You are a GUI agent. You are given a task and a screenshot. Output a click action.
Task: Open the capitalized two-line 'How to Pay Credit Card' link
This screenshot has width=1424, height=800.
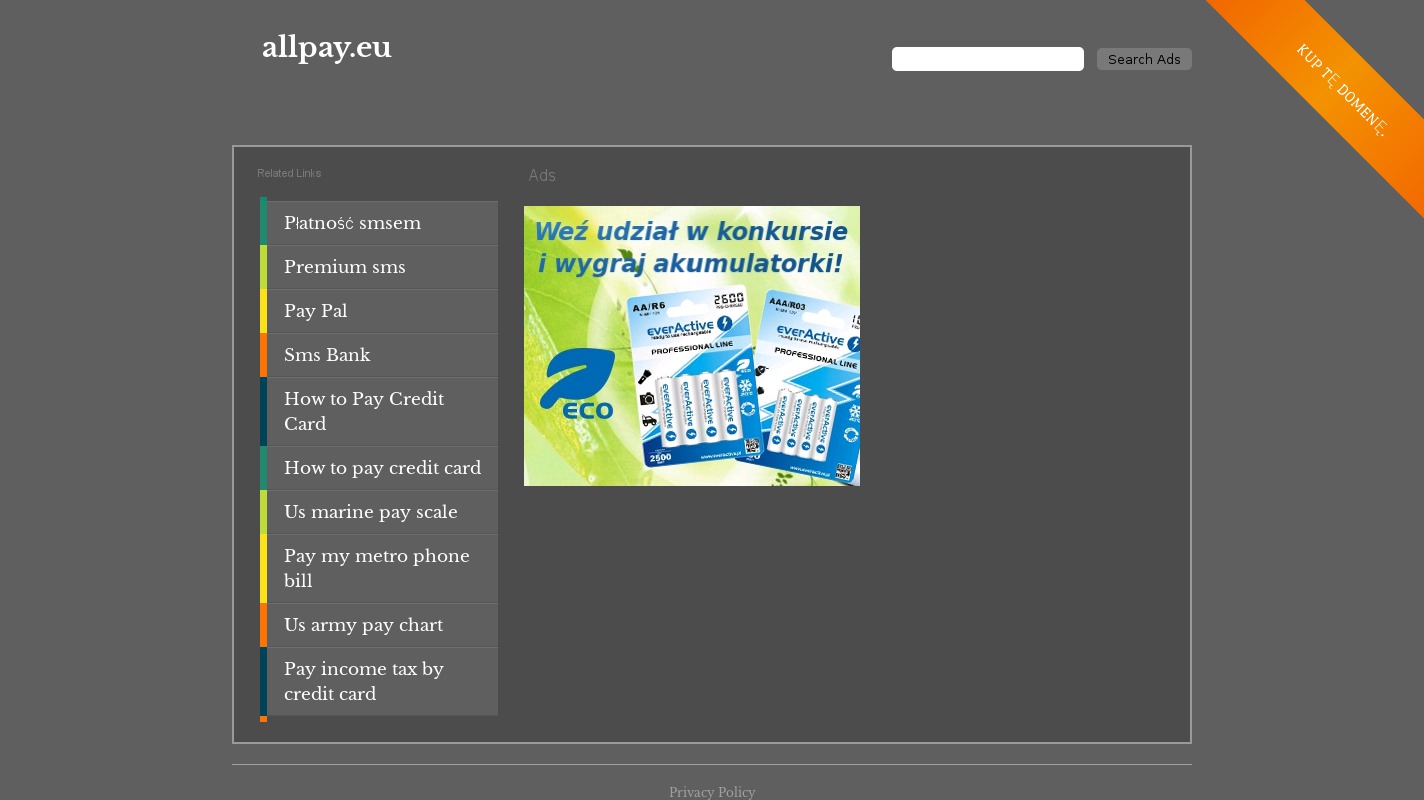(363, 411)
